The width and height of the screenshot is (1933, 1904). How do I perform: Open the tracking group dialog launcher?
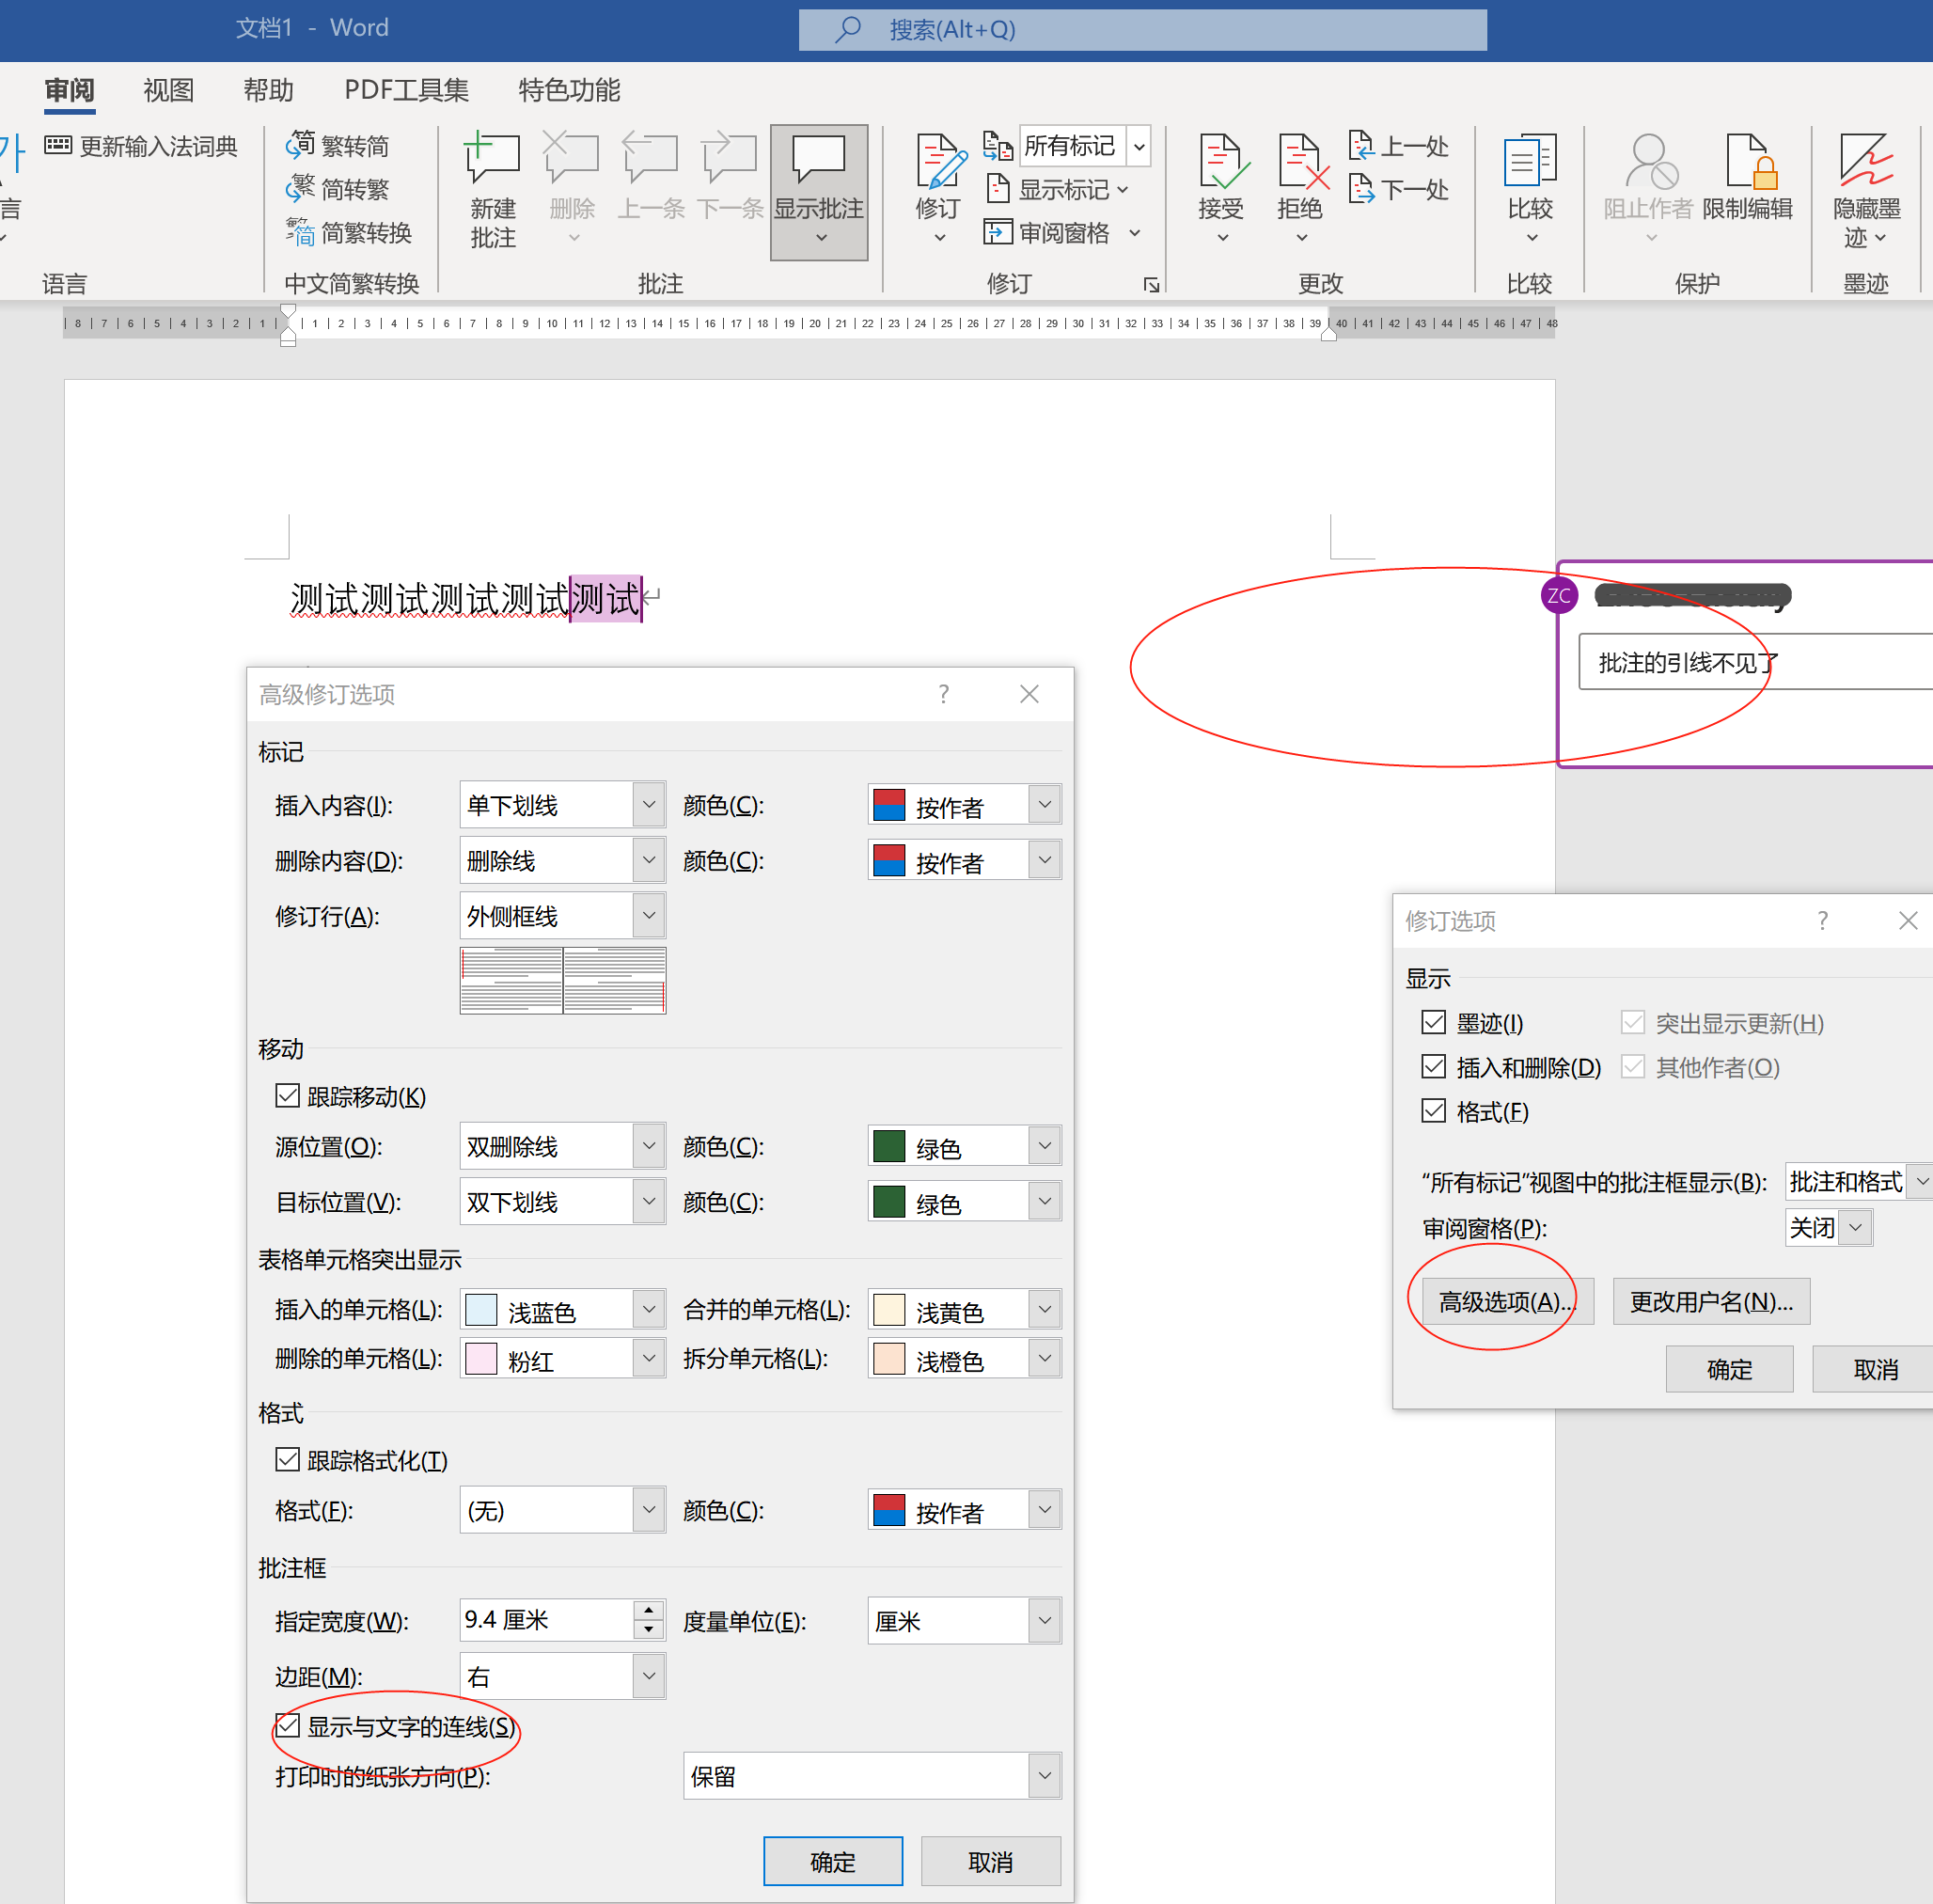(x=1151, y=285)
